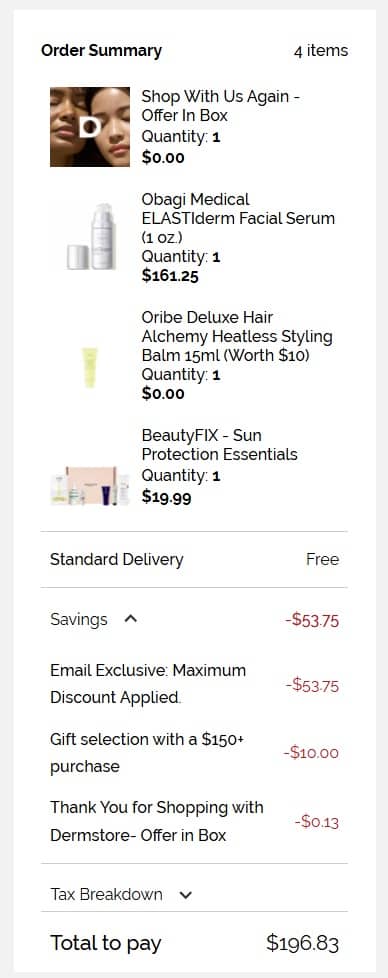The height and width of the screenshot is (978, 388).
Task: Click the BeautyFIX Sun Protection Essentials title
Action: point(220,445)
